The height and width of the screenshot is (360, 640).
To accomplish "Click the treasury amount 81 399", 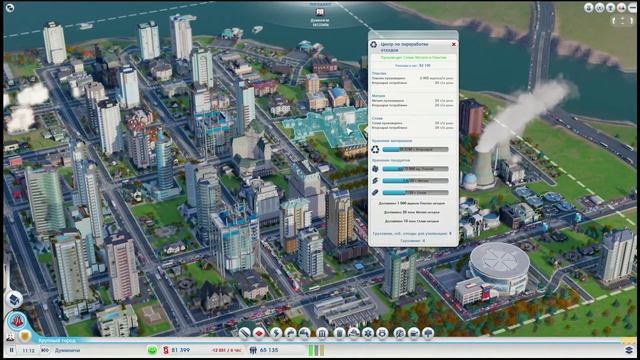I will coord(180,350).
